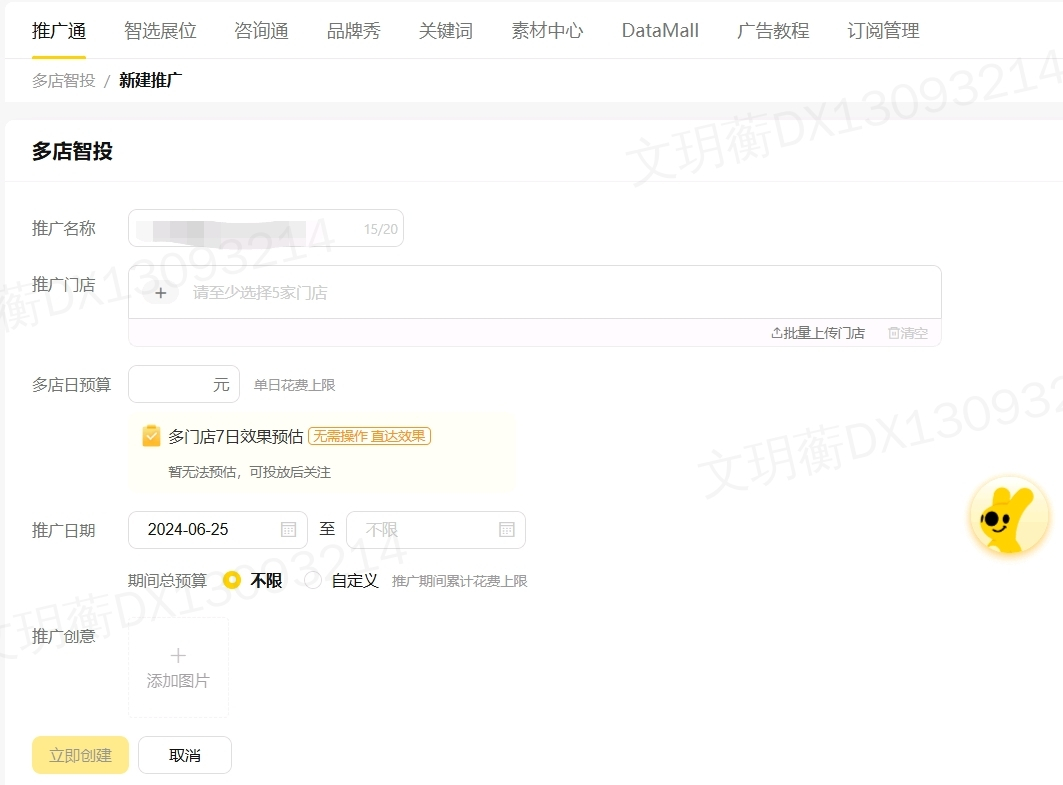
Task: Open the 推广通 tab
Action: 59,31
